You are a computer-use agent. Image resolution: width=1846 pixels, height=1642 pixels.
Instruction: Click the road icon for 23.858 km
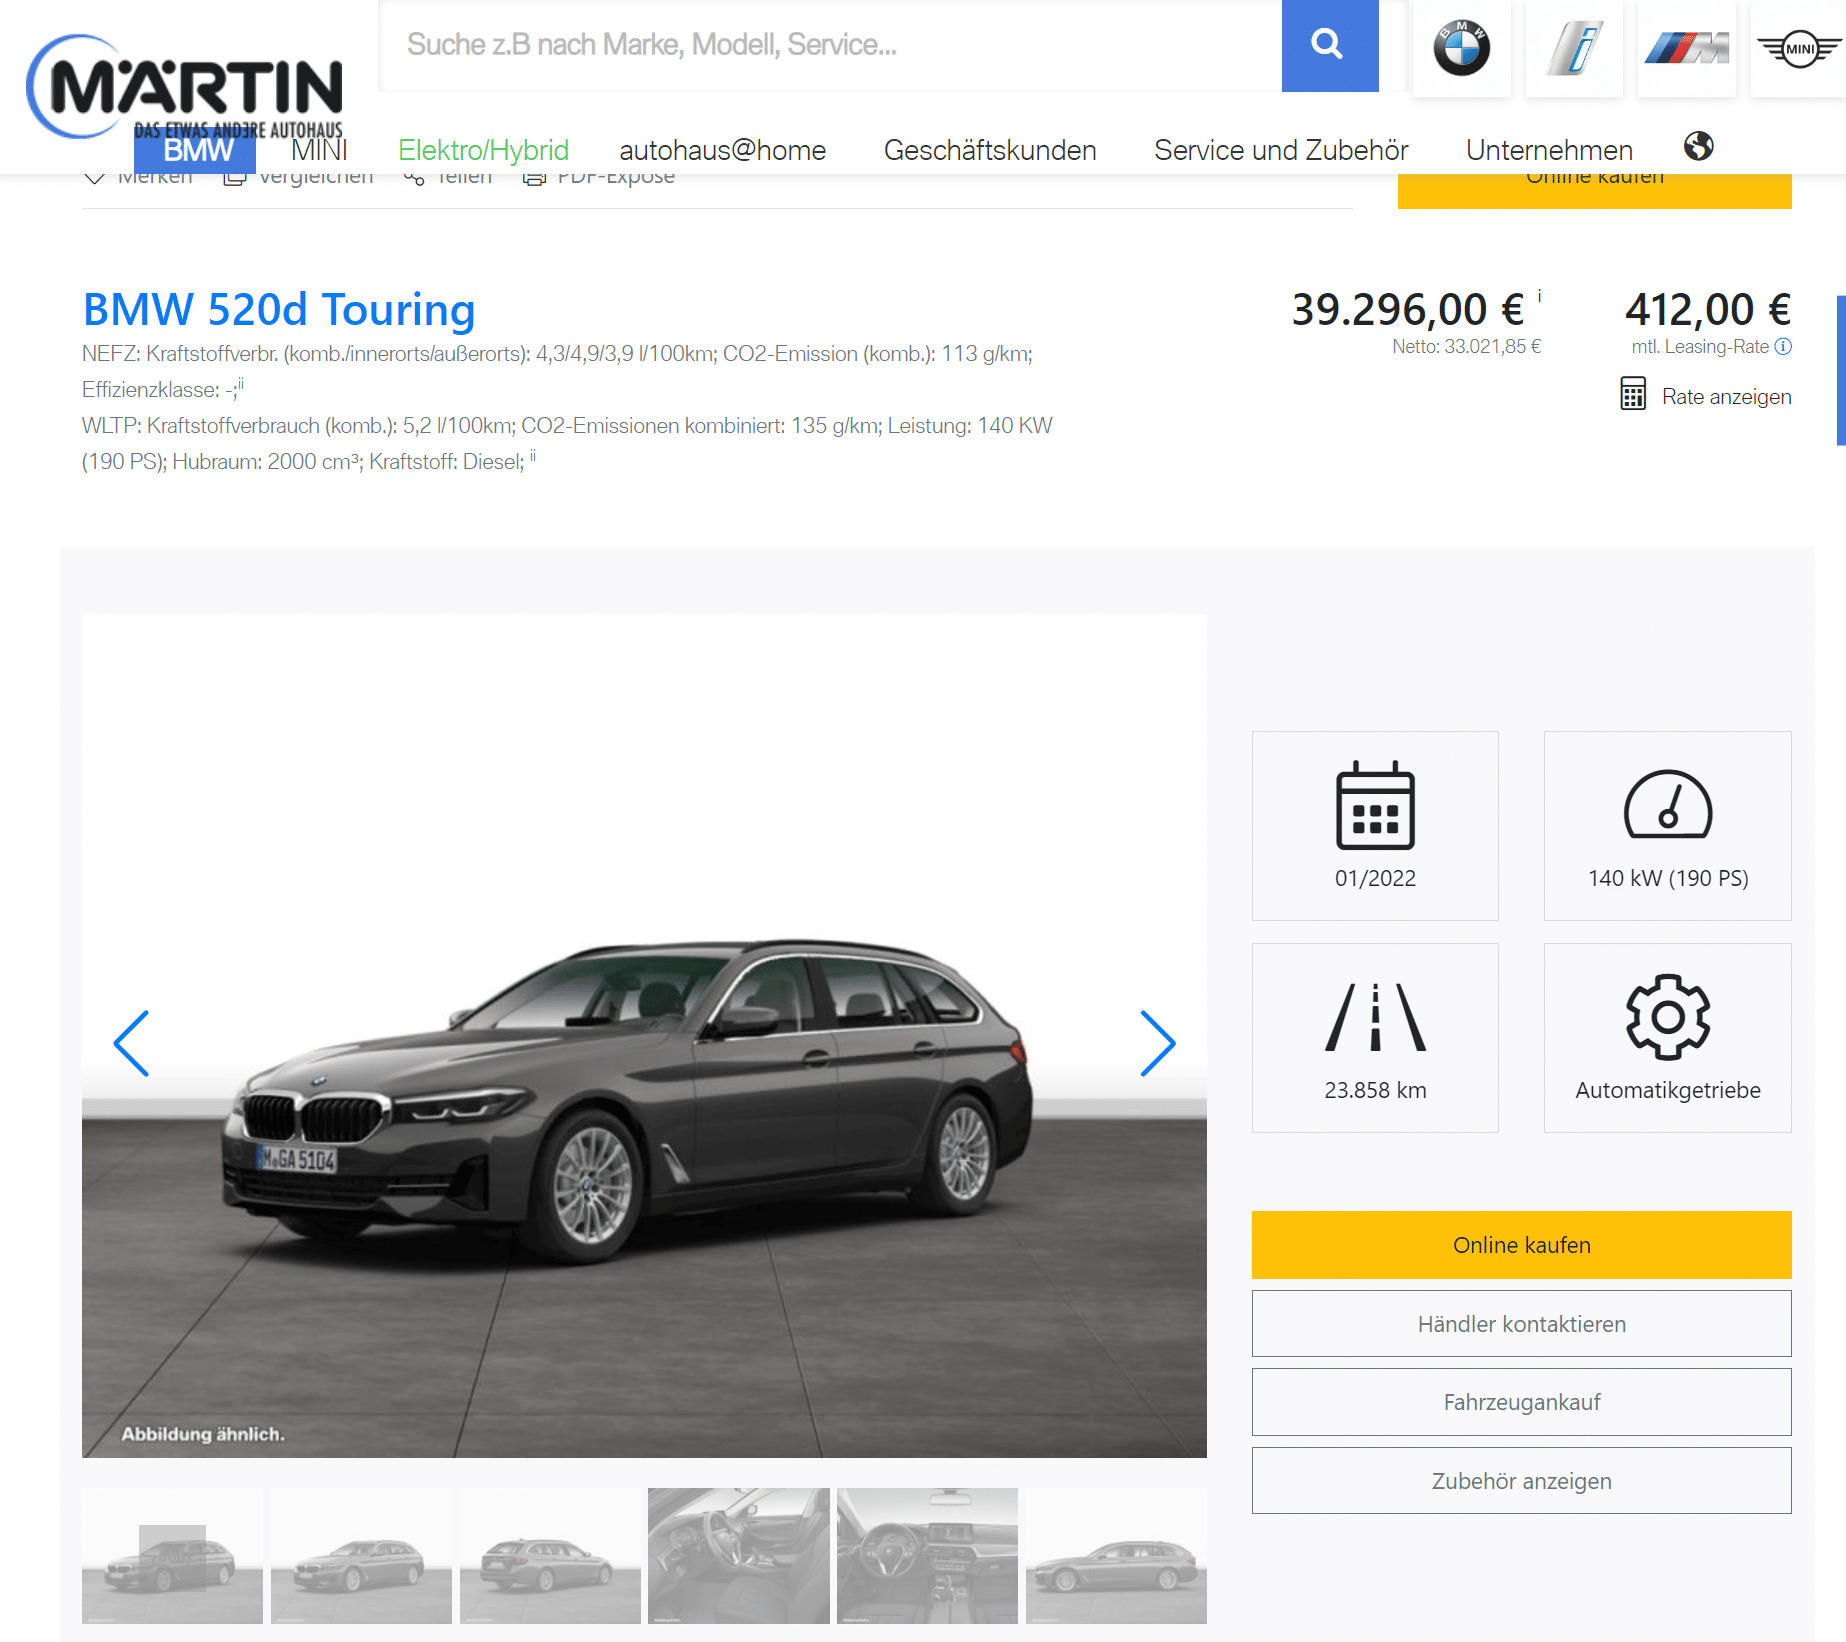(1375, 1017)
